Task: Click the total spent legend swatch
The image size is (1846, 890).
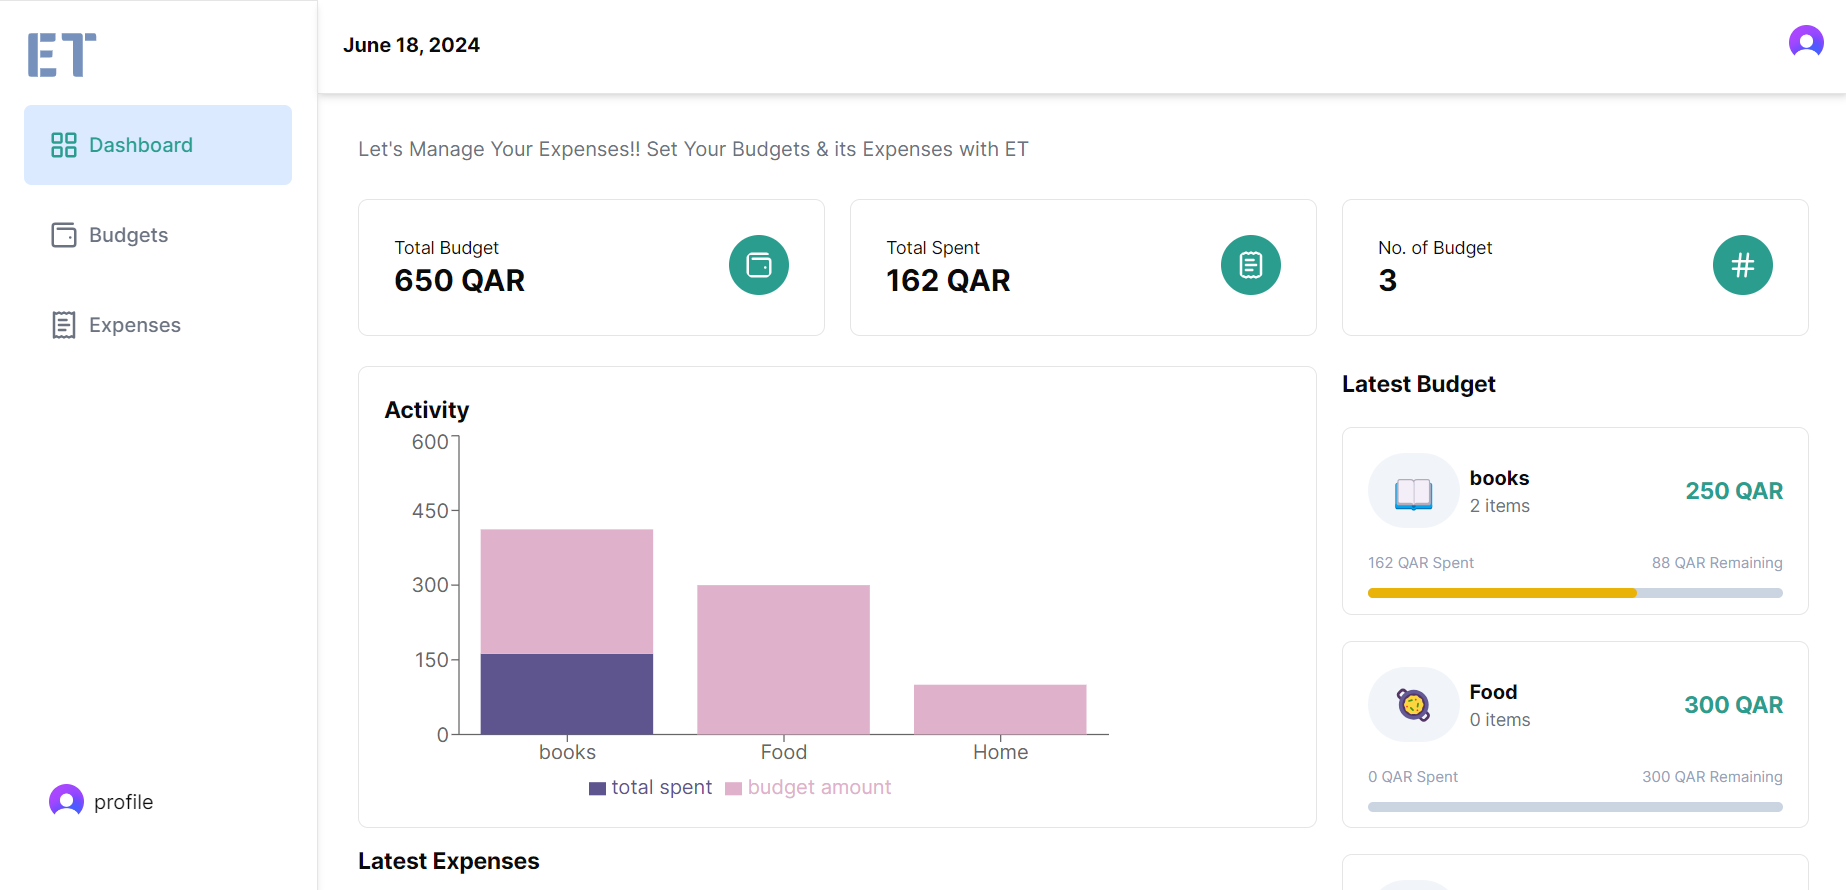Action: tap(597, 788)
